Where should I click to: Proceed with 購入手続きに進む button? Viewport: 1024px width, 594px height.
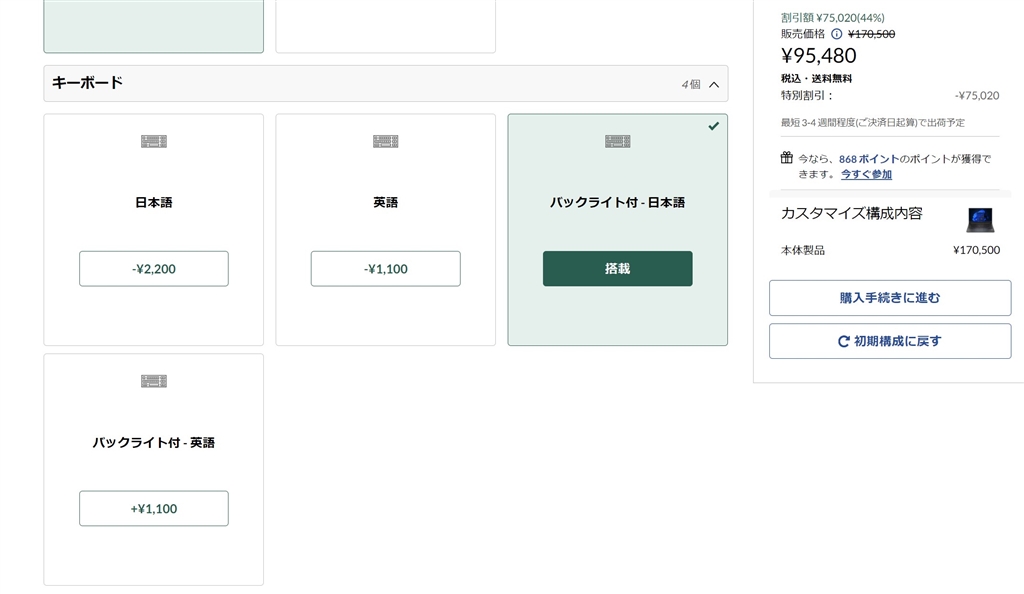889,298
